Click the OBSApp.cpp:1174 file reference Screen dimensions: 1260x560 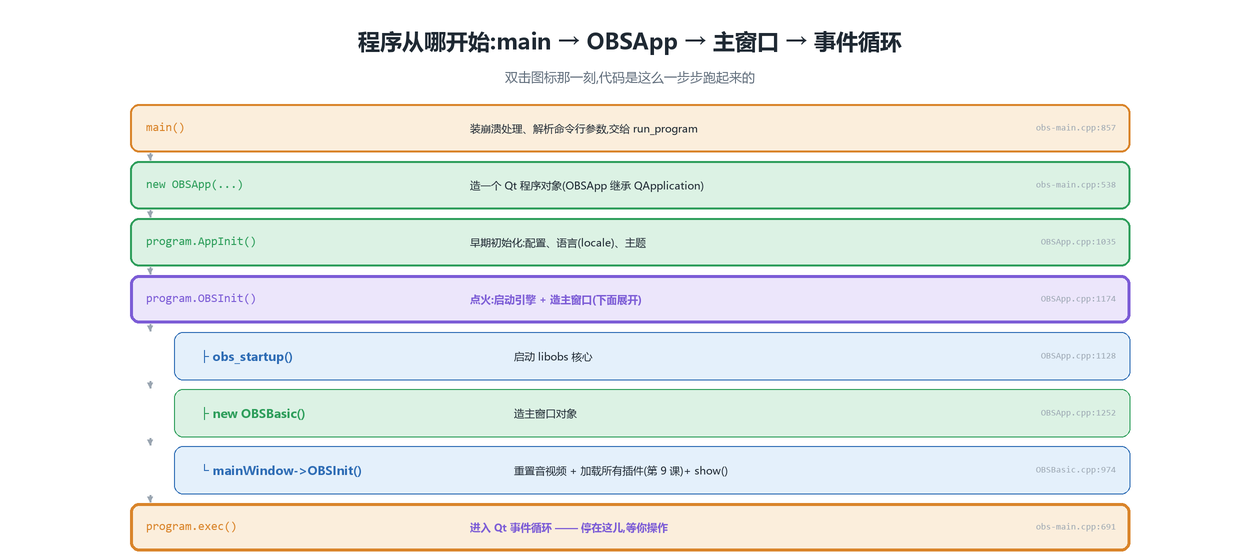coord(1078,299)
